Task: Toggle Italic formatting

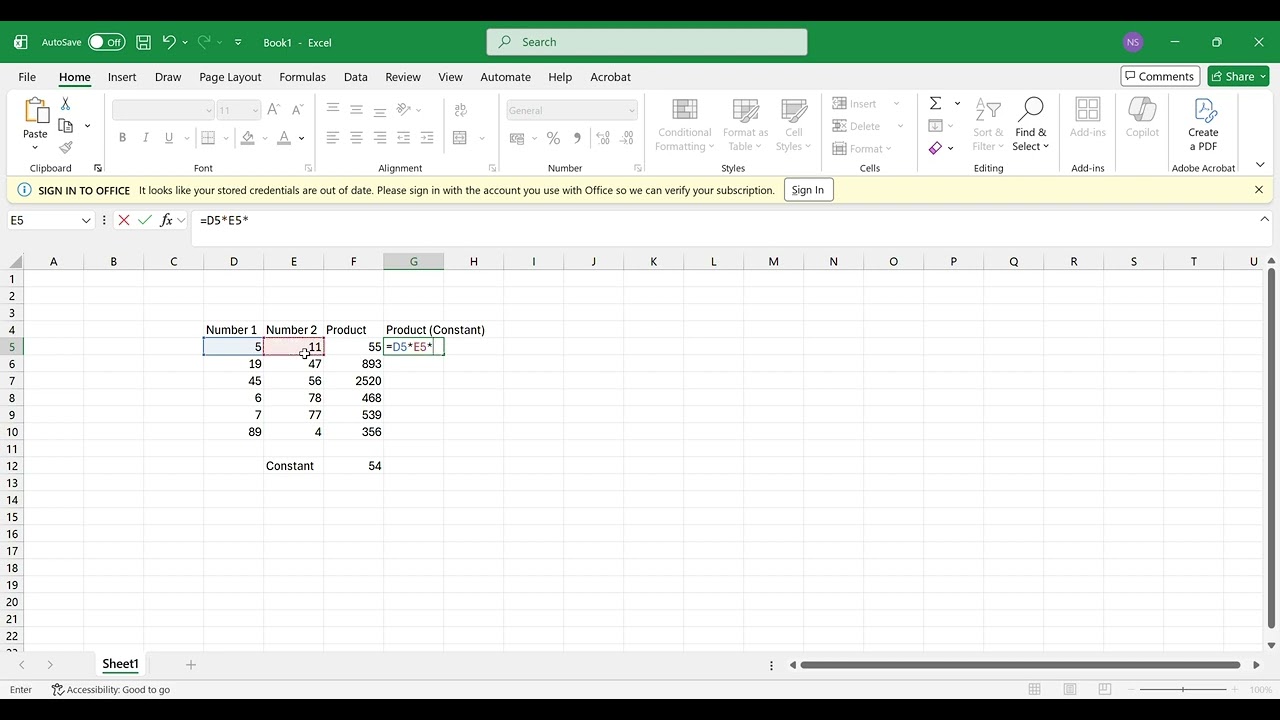Action: coord(145,138)
